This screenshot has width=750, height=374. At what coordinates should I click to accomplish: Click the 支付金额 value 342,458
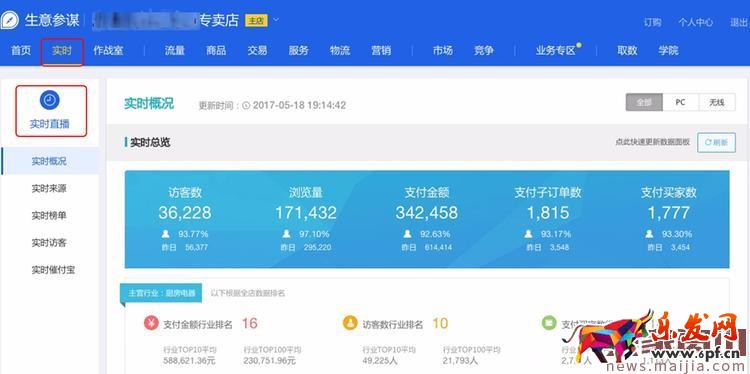pyautogui.click(x=427, y=213)
